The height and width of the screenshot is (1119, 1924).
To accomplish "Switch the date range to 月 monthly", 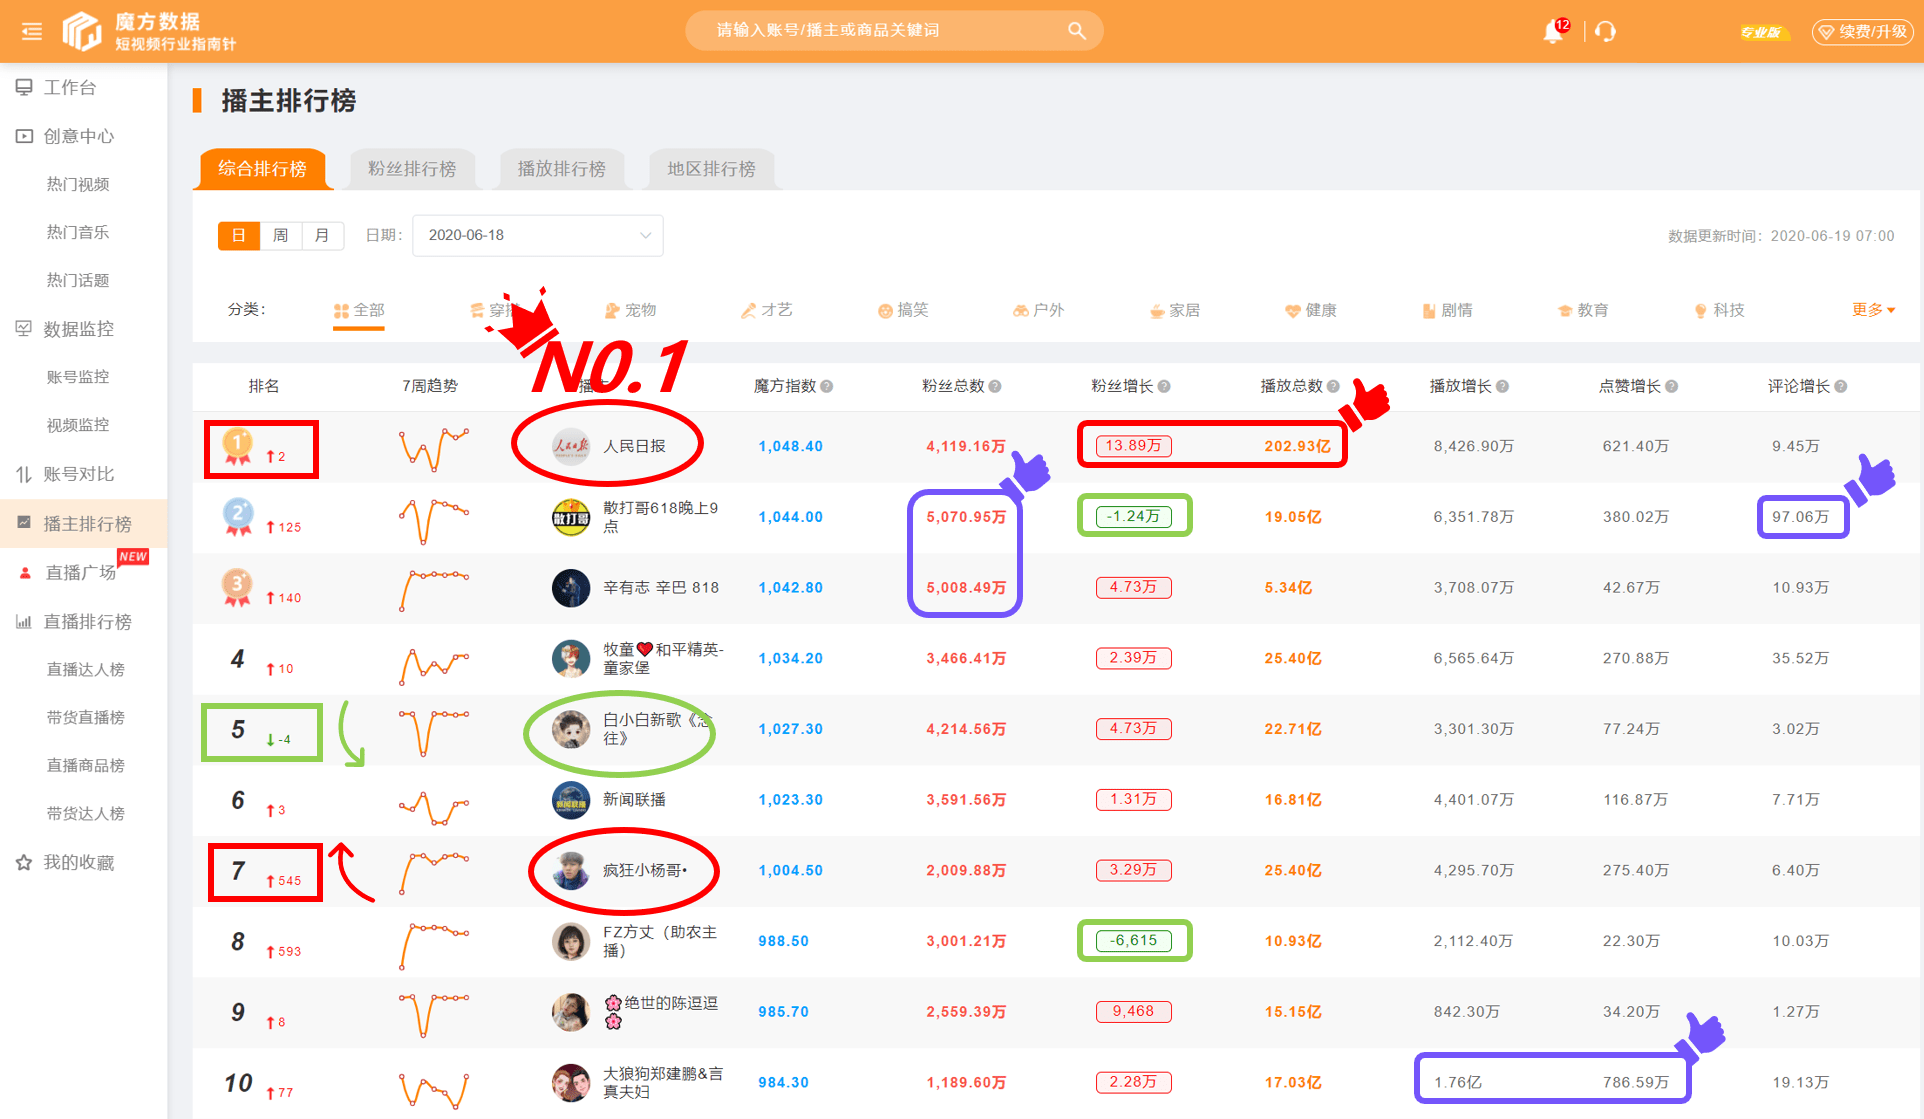I will click(x=322, y=235).
